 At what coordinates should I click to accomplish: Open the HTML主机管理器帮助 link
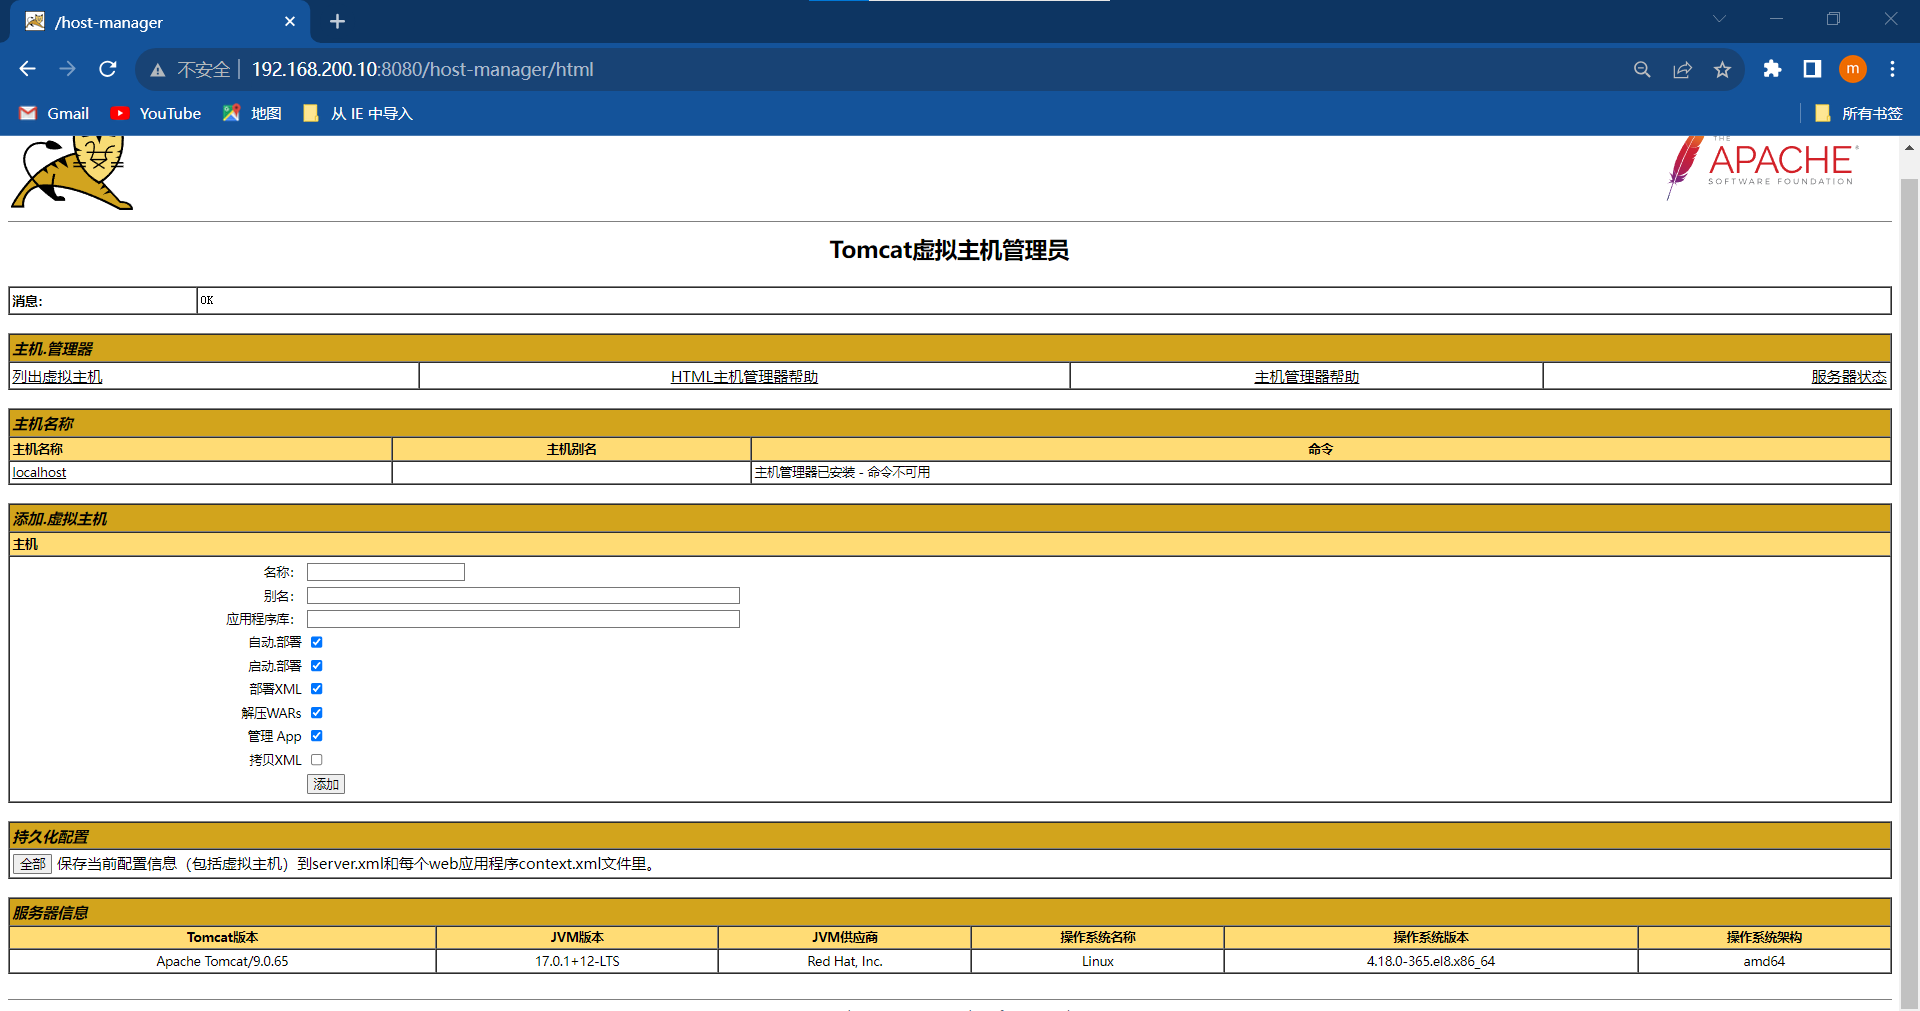click(744, 376)
